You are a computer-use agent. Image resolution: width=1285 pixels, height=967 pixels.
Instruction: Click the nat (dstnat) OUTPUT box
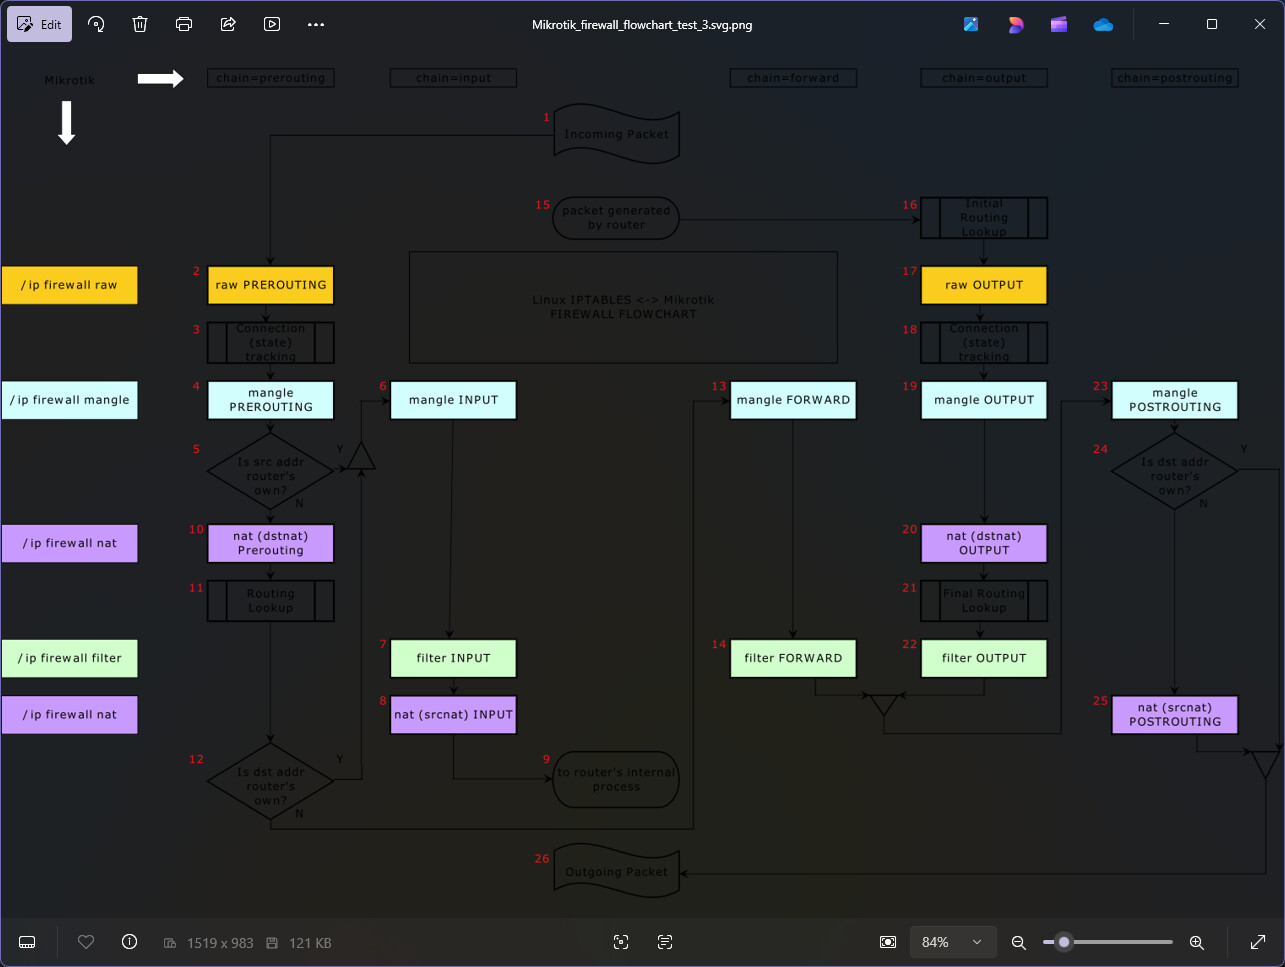coord(984,543)
